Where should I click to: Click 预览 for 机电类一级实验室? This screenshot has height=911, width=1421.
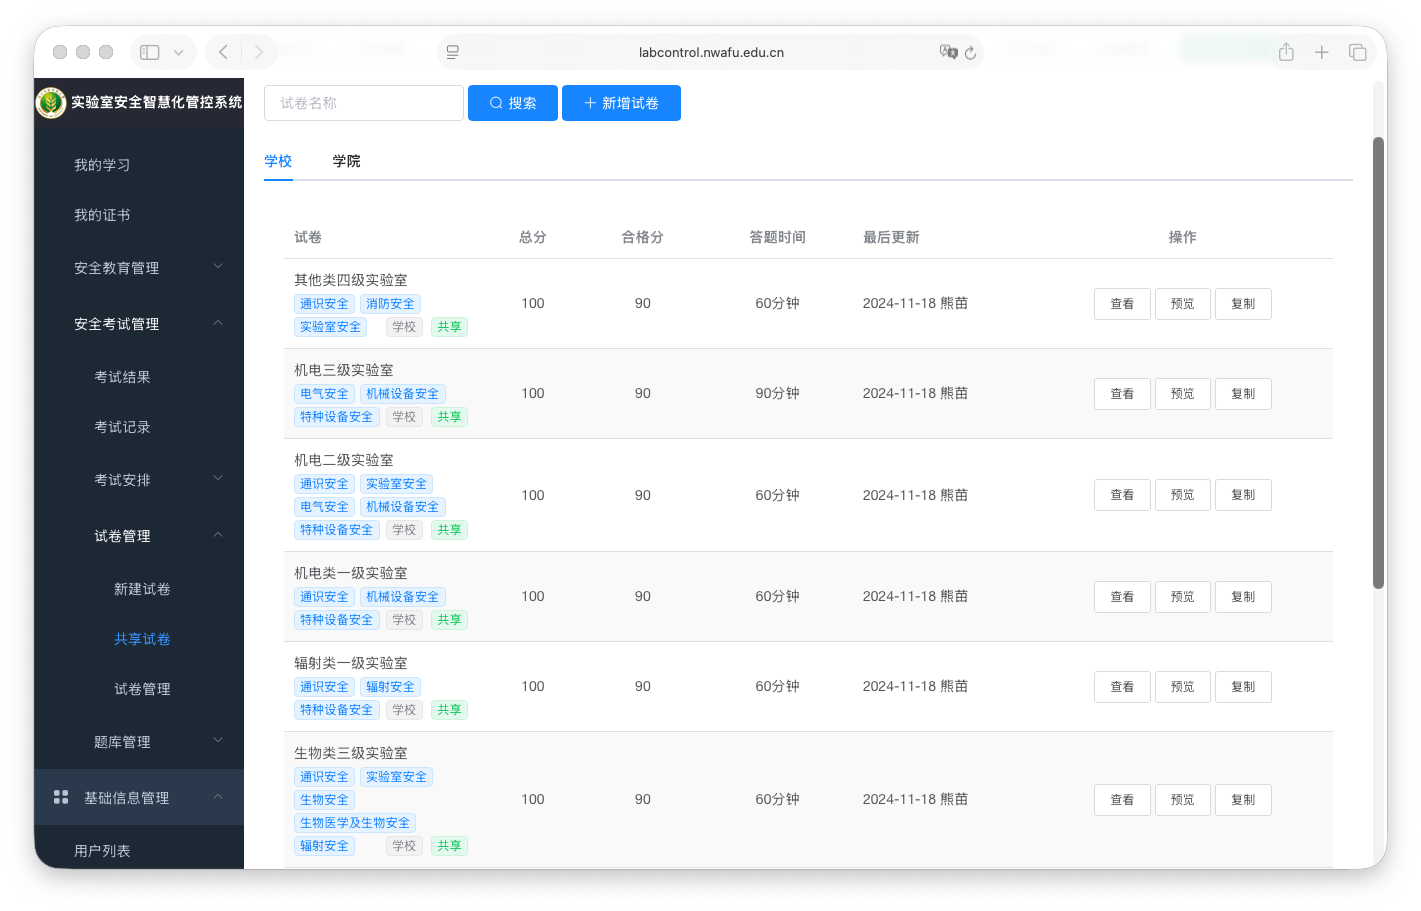[x=1182, y=597]
